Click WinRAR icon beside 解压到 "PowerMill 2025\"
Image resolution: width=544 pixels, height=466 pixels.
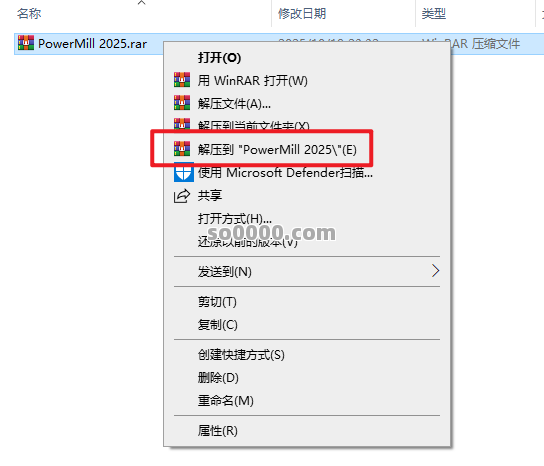tap(182, 149)
